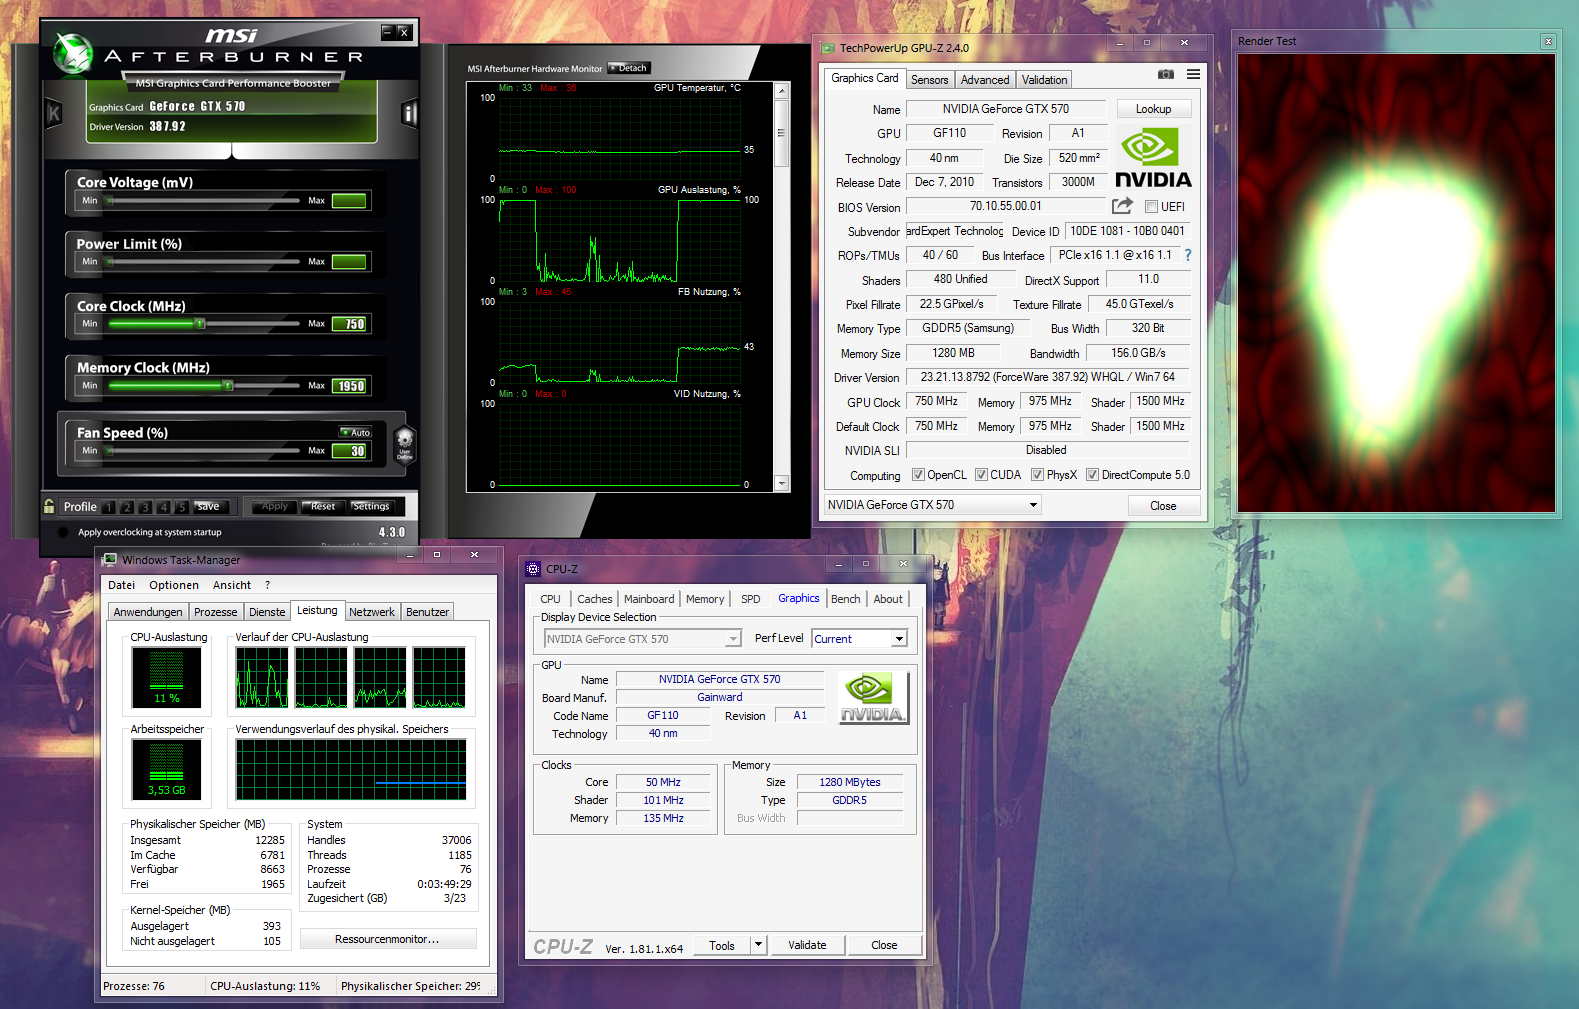
Task: Open the CPU-Z Mainboard tab
Action: point(649,599)
